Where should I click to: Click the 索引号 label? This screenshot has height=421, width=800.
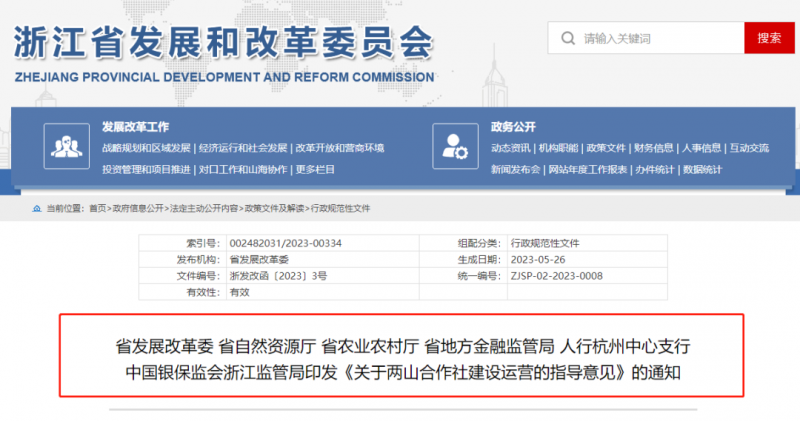[204, 243]
